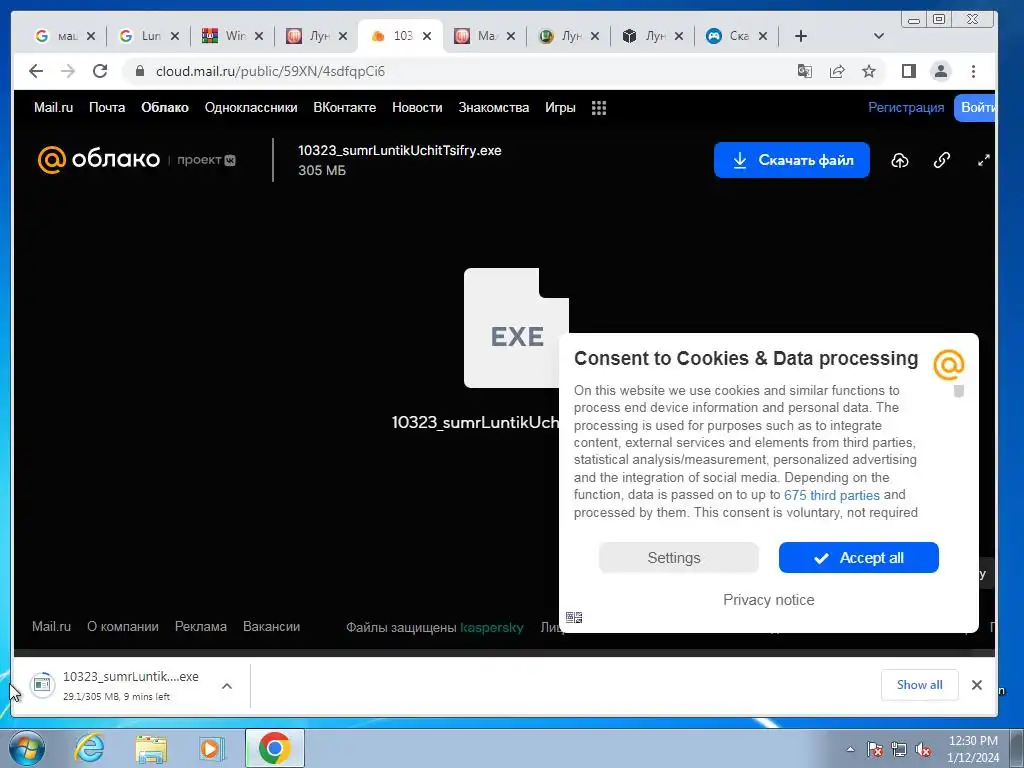Reload the page with refresh icon
Image resolution: width=1024 pixels, height=768 pixels.
point(100,71)
